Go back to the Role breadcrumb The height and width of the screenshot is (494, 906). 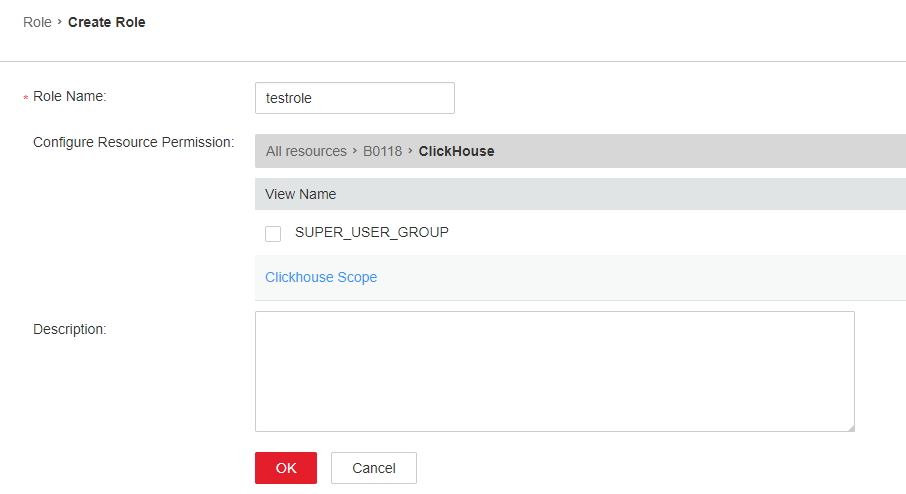37,22
